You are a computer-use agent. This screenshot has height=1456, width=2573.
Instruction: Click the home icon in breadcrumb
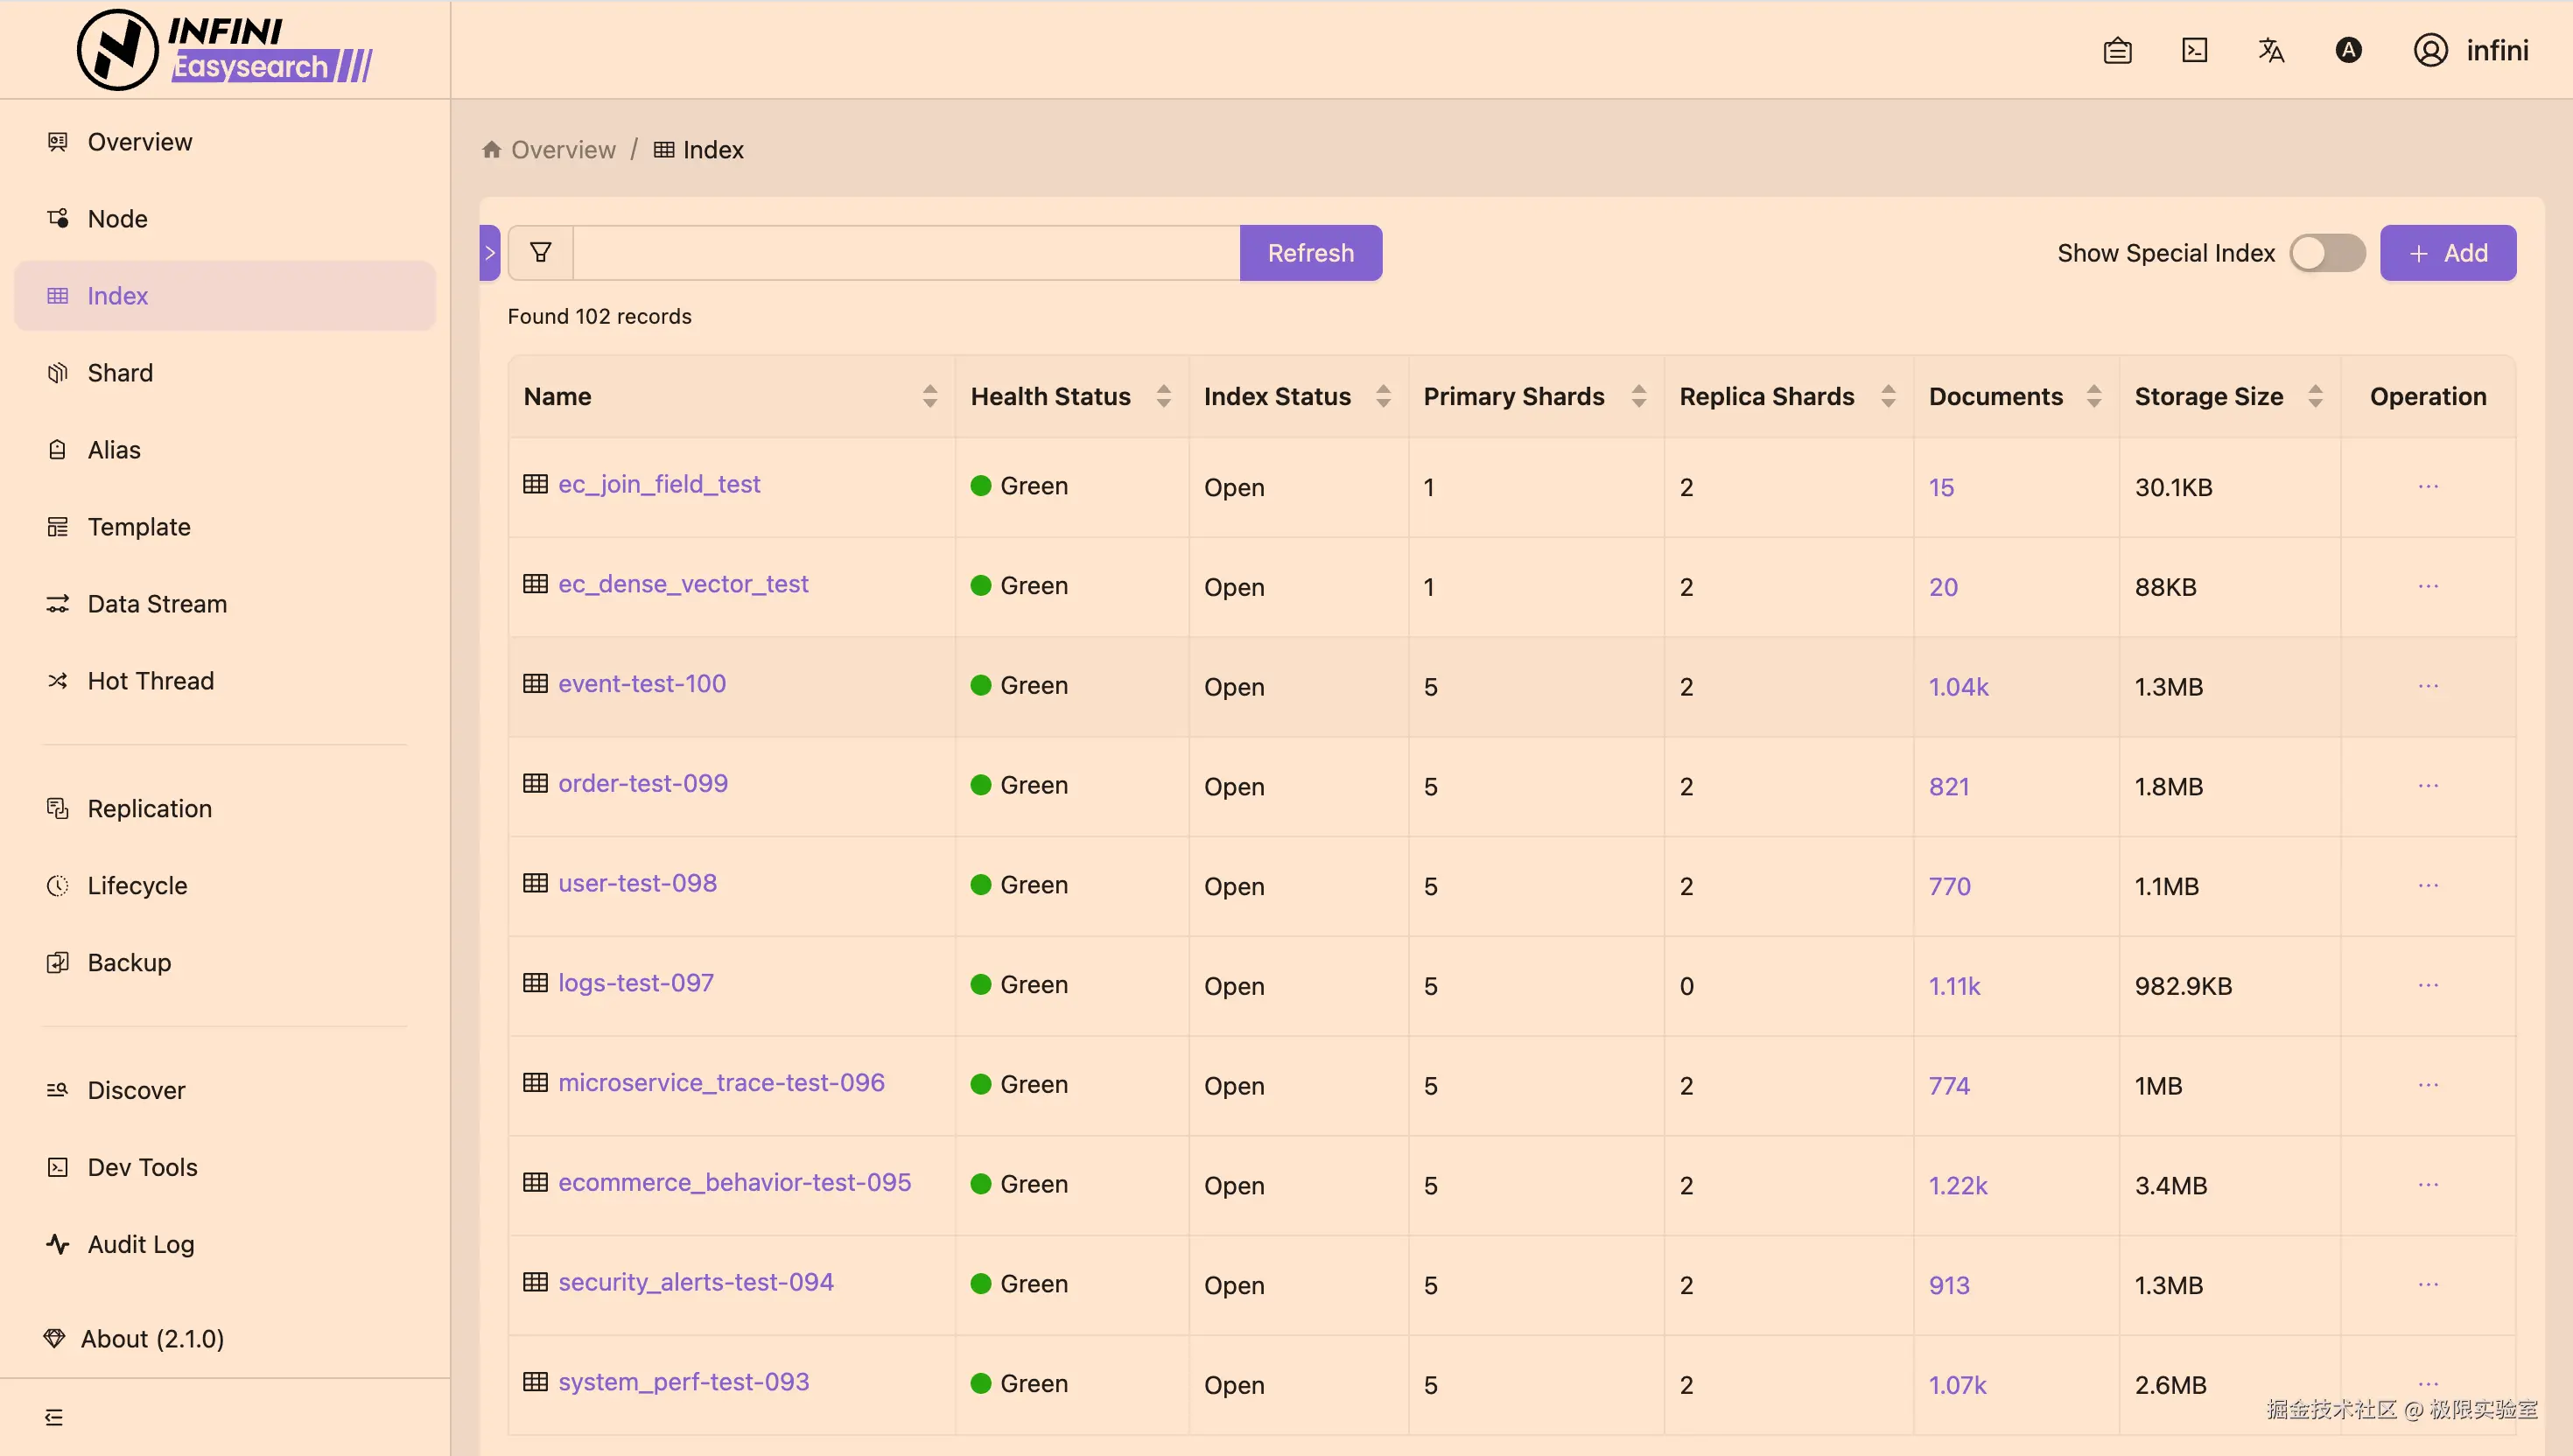491,150
